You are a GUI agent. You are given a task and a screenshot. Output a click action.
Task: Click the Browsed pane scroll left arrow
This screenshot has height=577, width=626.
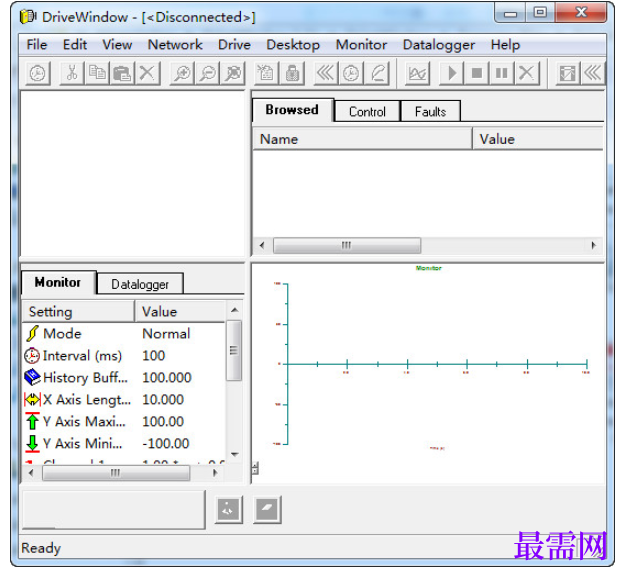(x=262, y=245)
